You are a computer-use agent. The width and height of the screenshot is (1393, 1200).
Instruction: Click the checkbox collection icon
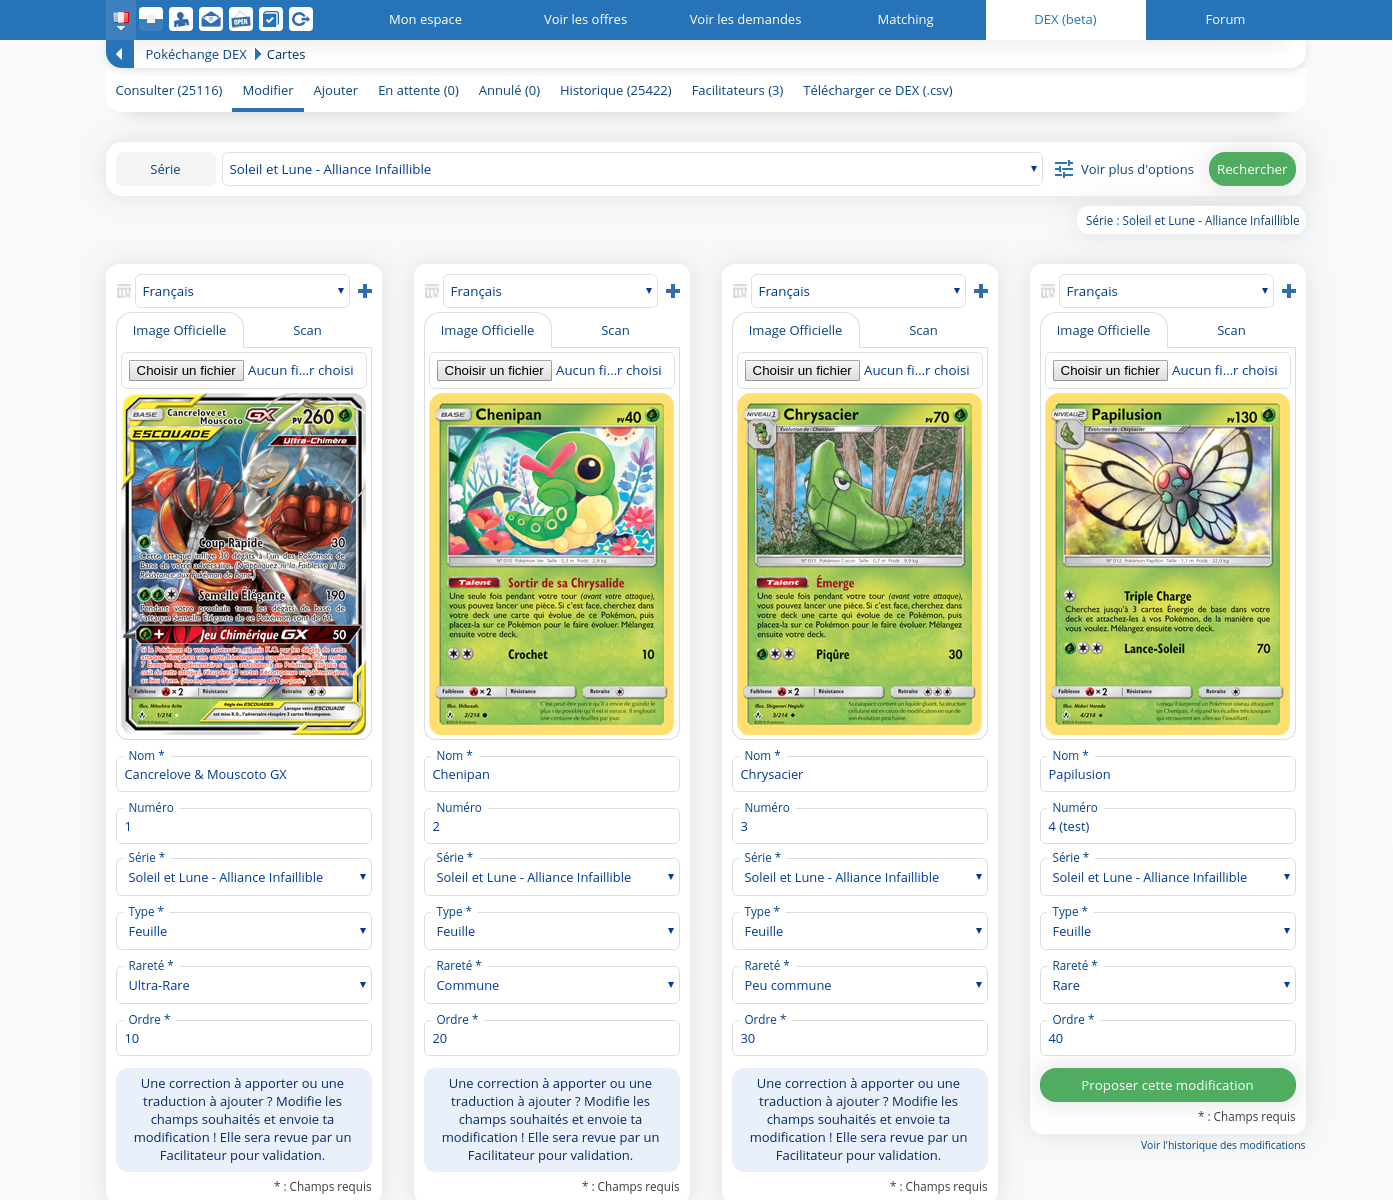click(271, 19)
